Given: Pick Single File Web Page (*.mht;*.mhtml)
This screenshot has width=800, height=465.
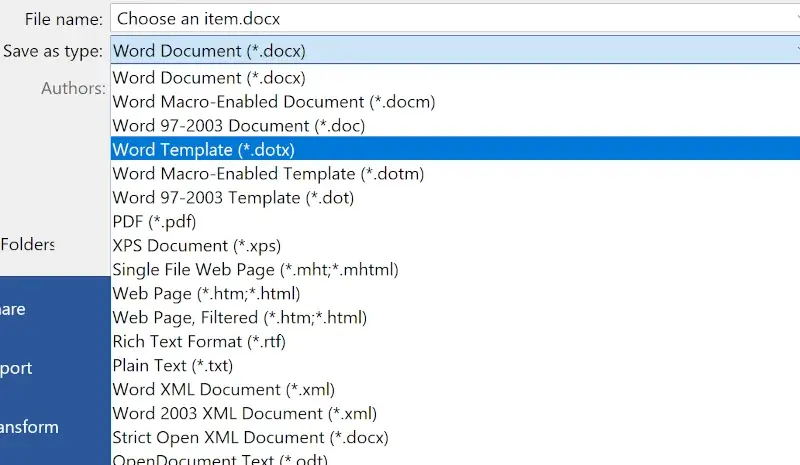Looking at the screenshot, I should click(255, 270).
